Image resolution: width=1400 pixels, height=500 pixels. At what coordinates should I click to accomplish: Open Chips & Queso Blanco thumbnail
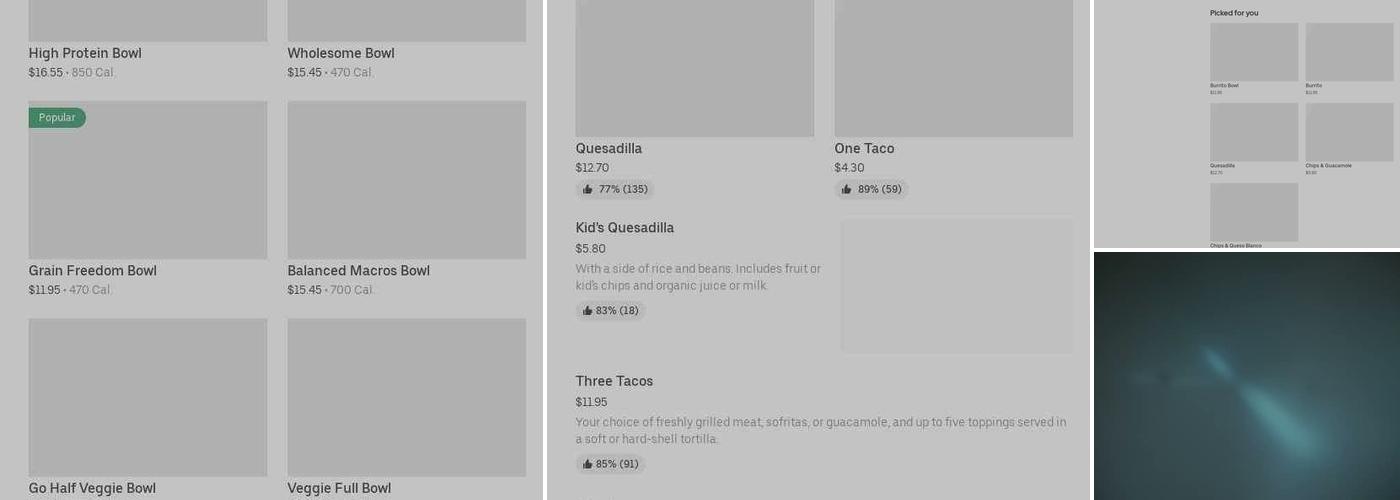coord(1254,212)
